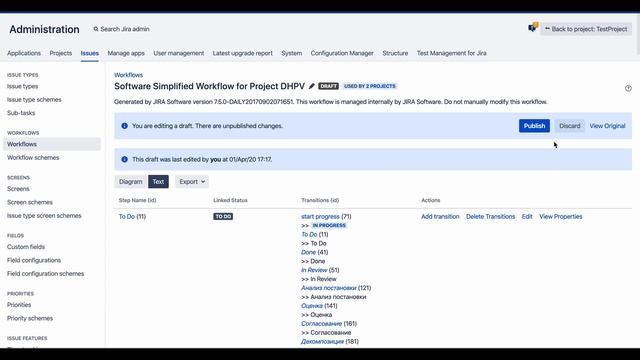Open Field configurations in sidebar
Viewport: 640px width, 360px height.
(x=34, y=260)
